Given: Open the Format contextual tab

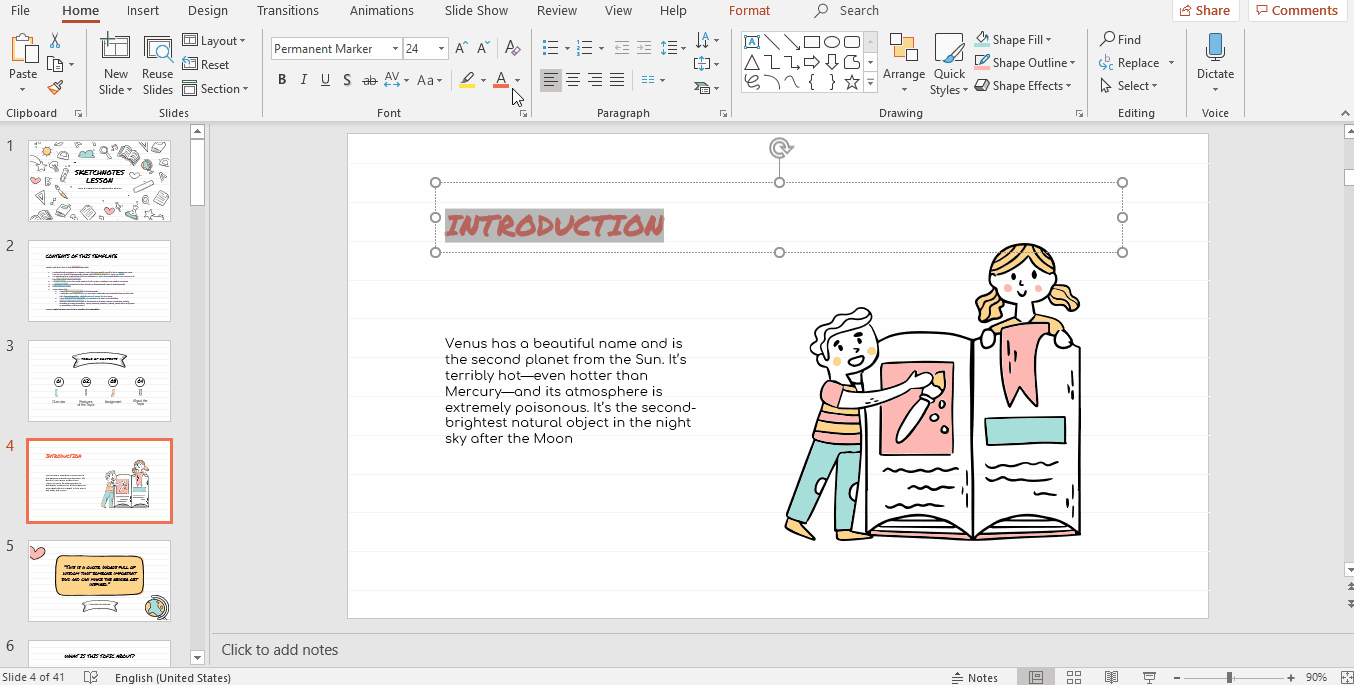Looking at the screenshot, I should (x=749, y=11).
